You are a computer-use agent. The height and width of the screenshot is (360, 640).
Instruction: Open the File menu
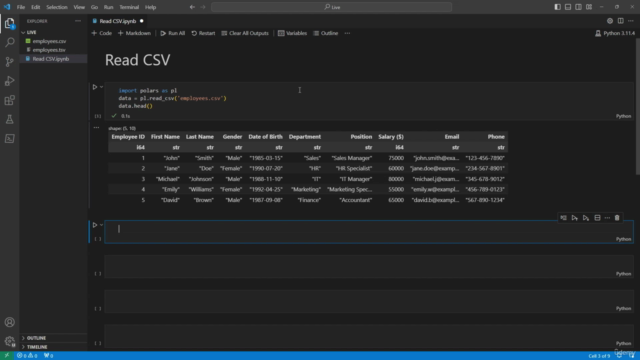coord(21,7)
